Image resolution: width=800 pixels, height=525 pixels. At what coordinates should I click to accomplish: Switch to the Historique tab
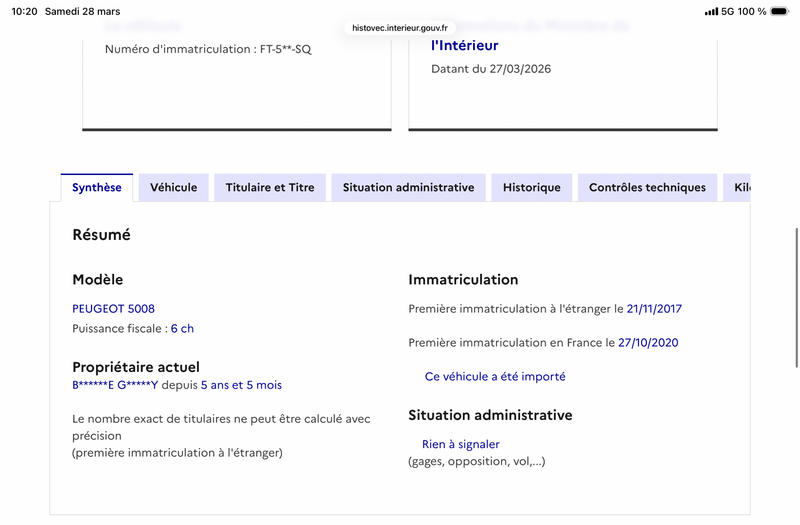click(532, 187)
